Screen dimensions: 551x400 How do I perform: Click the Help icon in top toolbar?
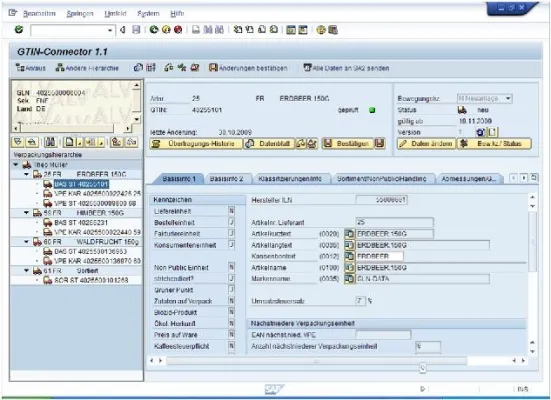pyautogui.click(x=320, y=30)
